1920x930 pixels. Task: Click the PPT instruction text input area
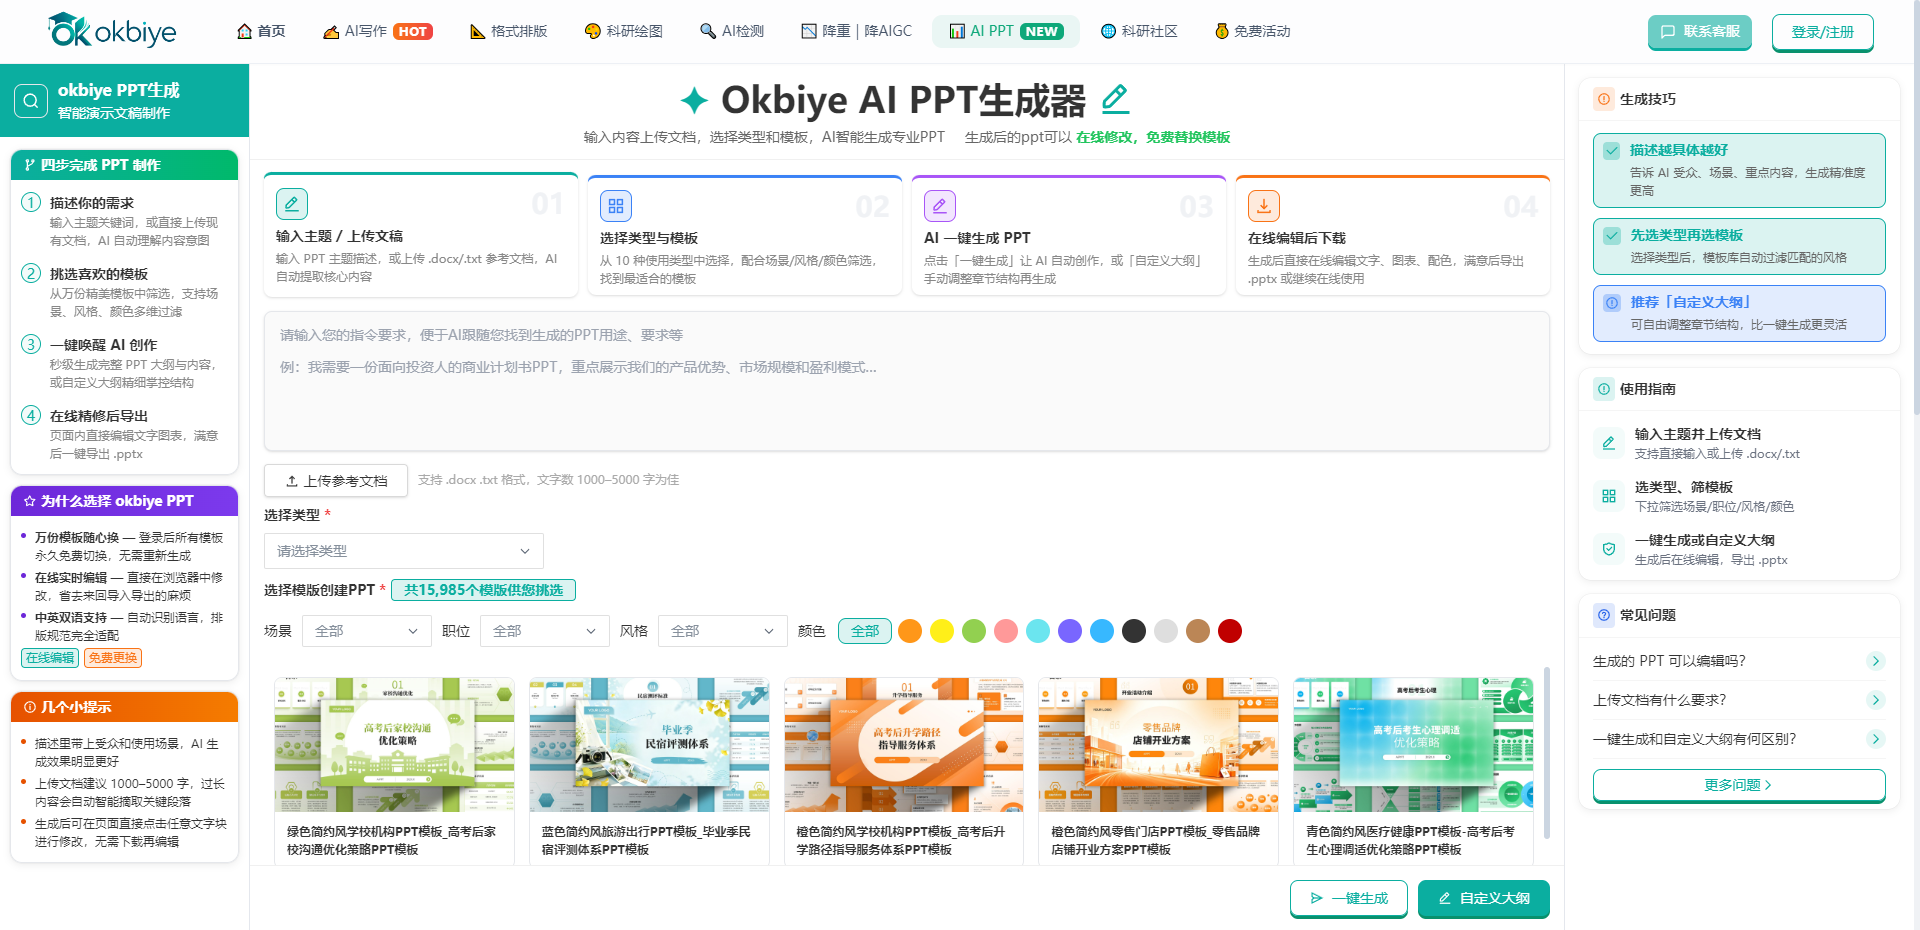coord(907,381)
